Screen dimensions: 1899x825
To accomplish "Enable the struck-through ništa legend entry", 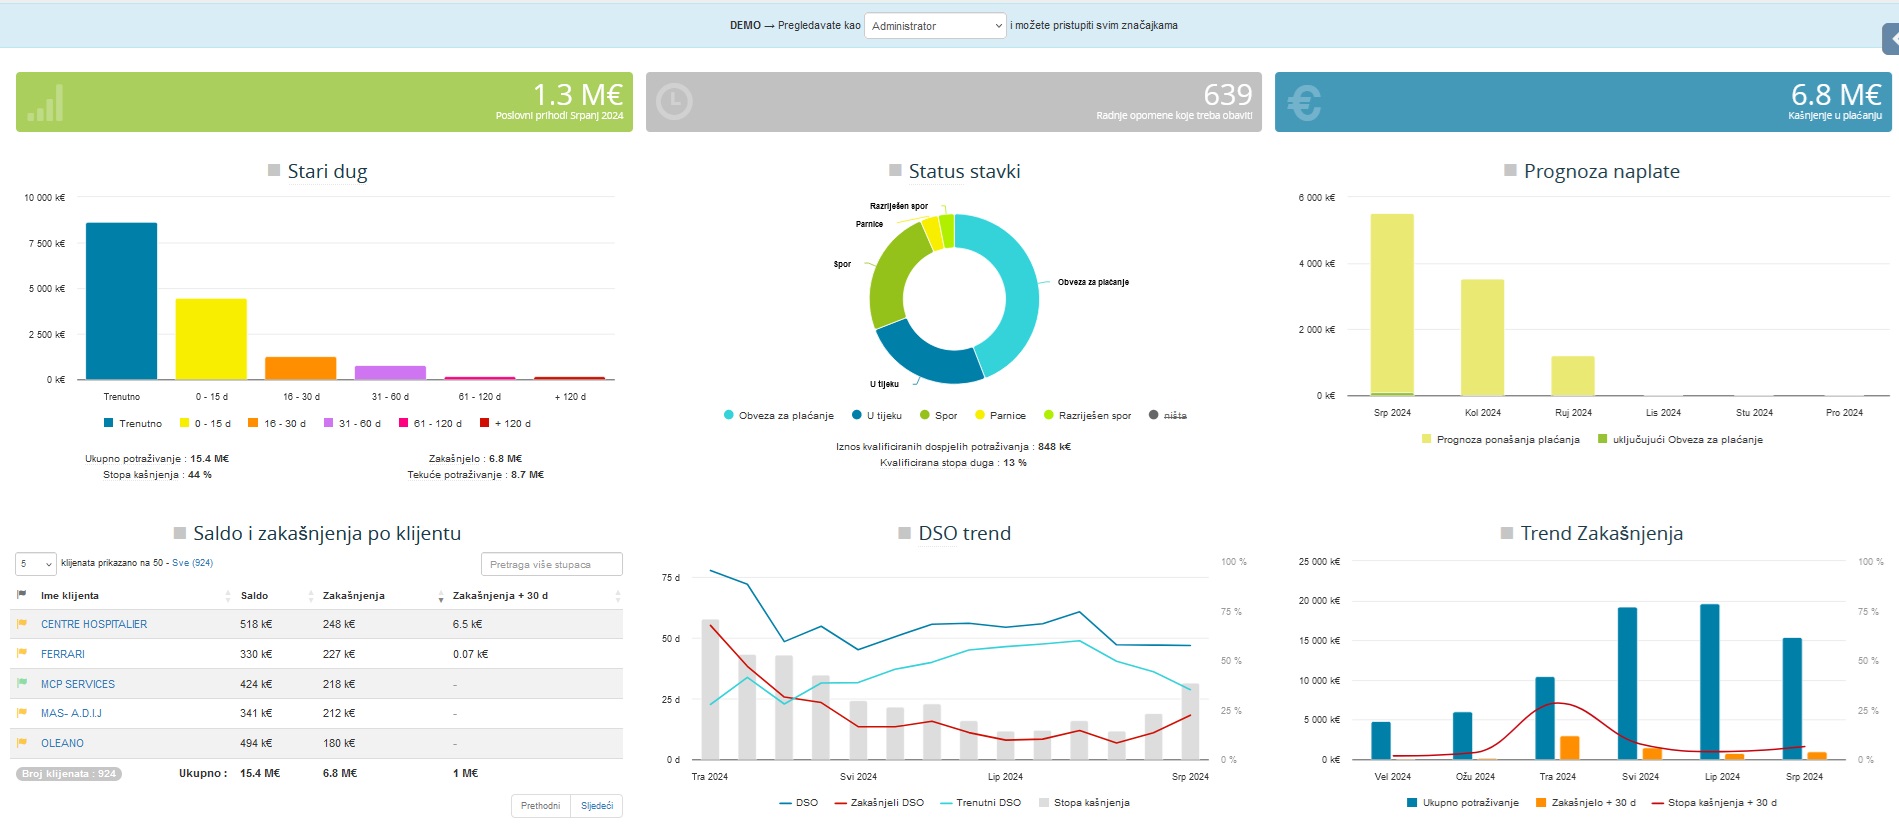I will point(1168,415).
